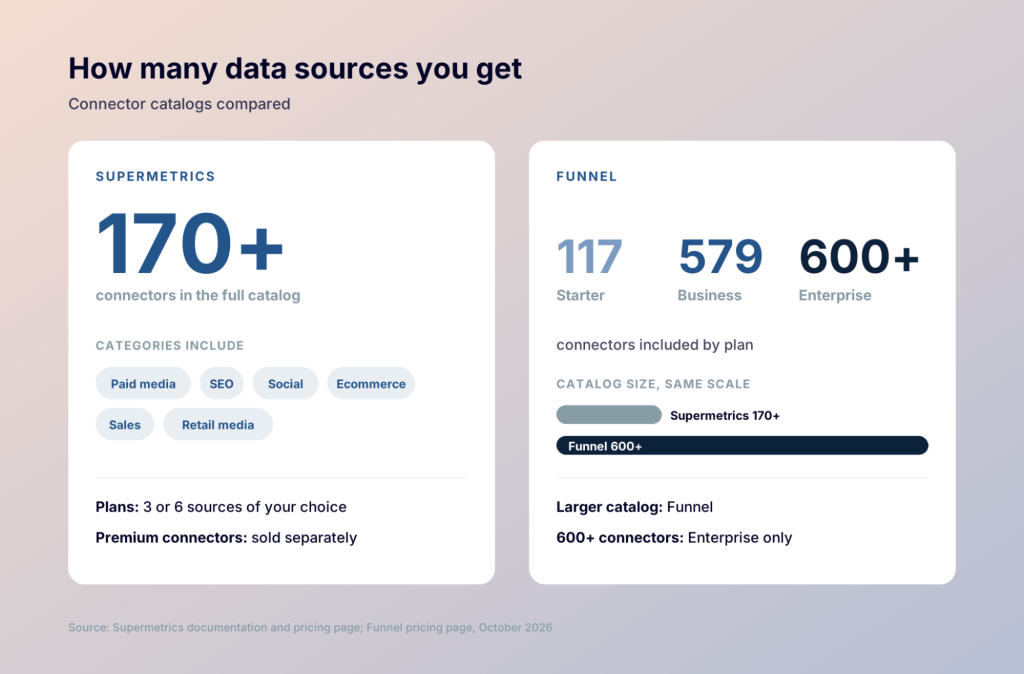
Task: Click '600+ connectors: Enterprise only' line
Action: click(x=674, y=538)
